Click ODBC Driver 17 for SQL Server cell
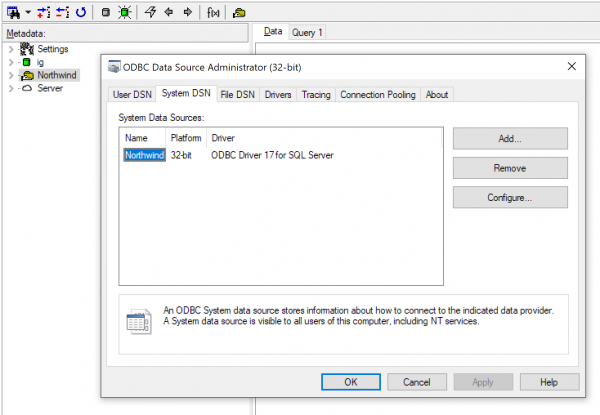Viewport: 600px width, 415px height. pyautogui.click(x=272, y=155)
